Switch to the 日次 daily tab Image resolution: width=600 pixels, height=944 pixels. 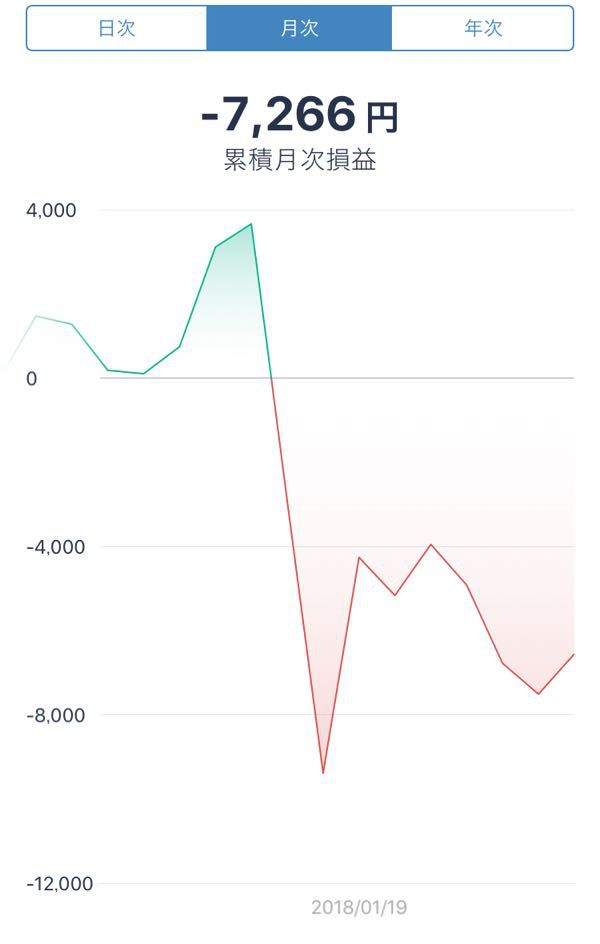116,28
